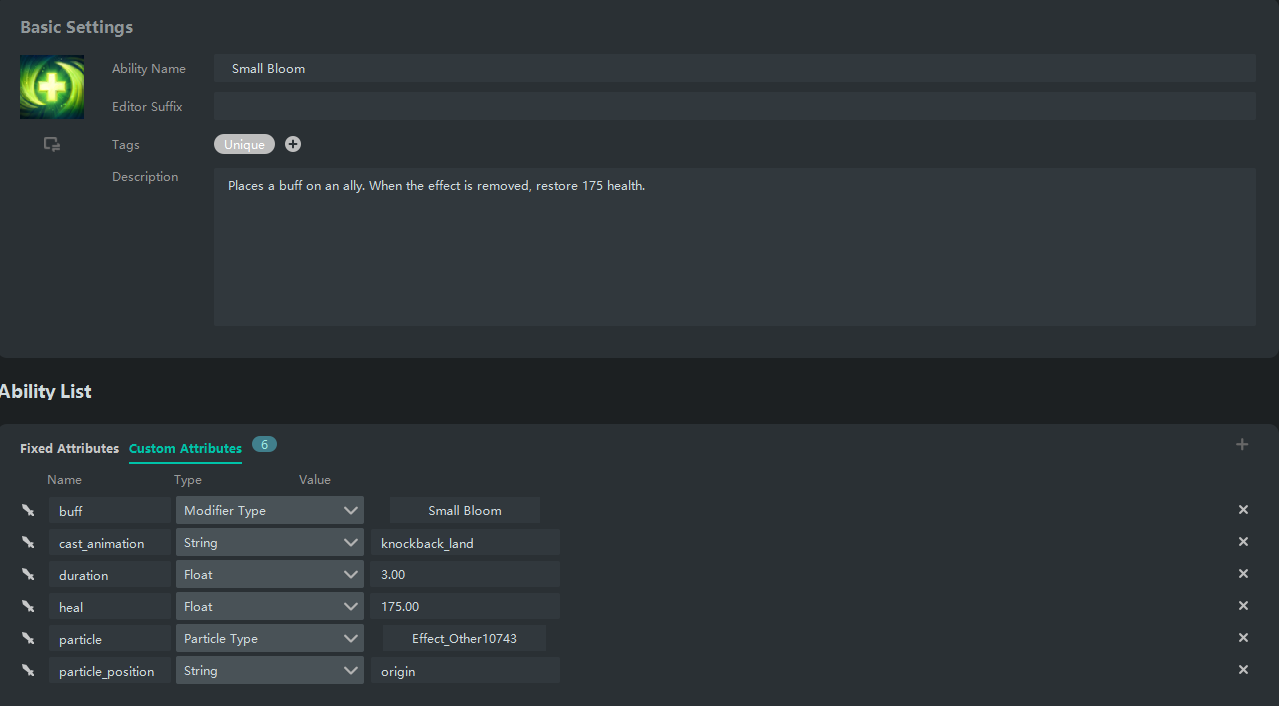The height and width of the screenshot is (706, 1279).
Task: Add a new tag with the plus icon
Action: click(293, 145)
